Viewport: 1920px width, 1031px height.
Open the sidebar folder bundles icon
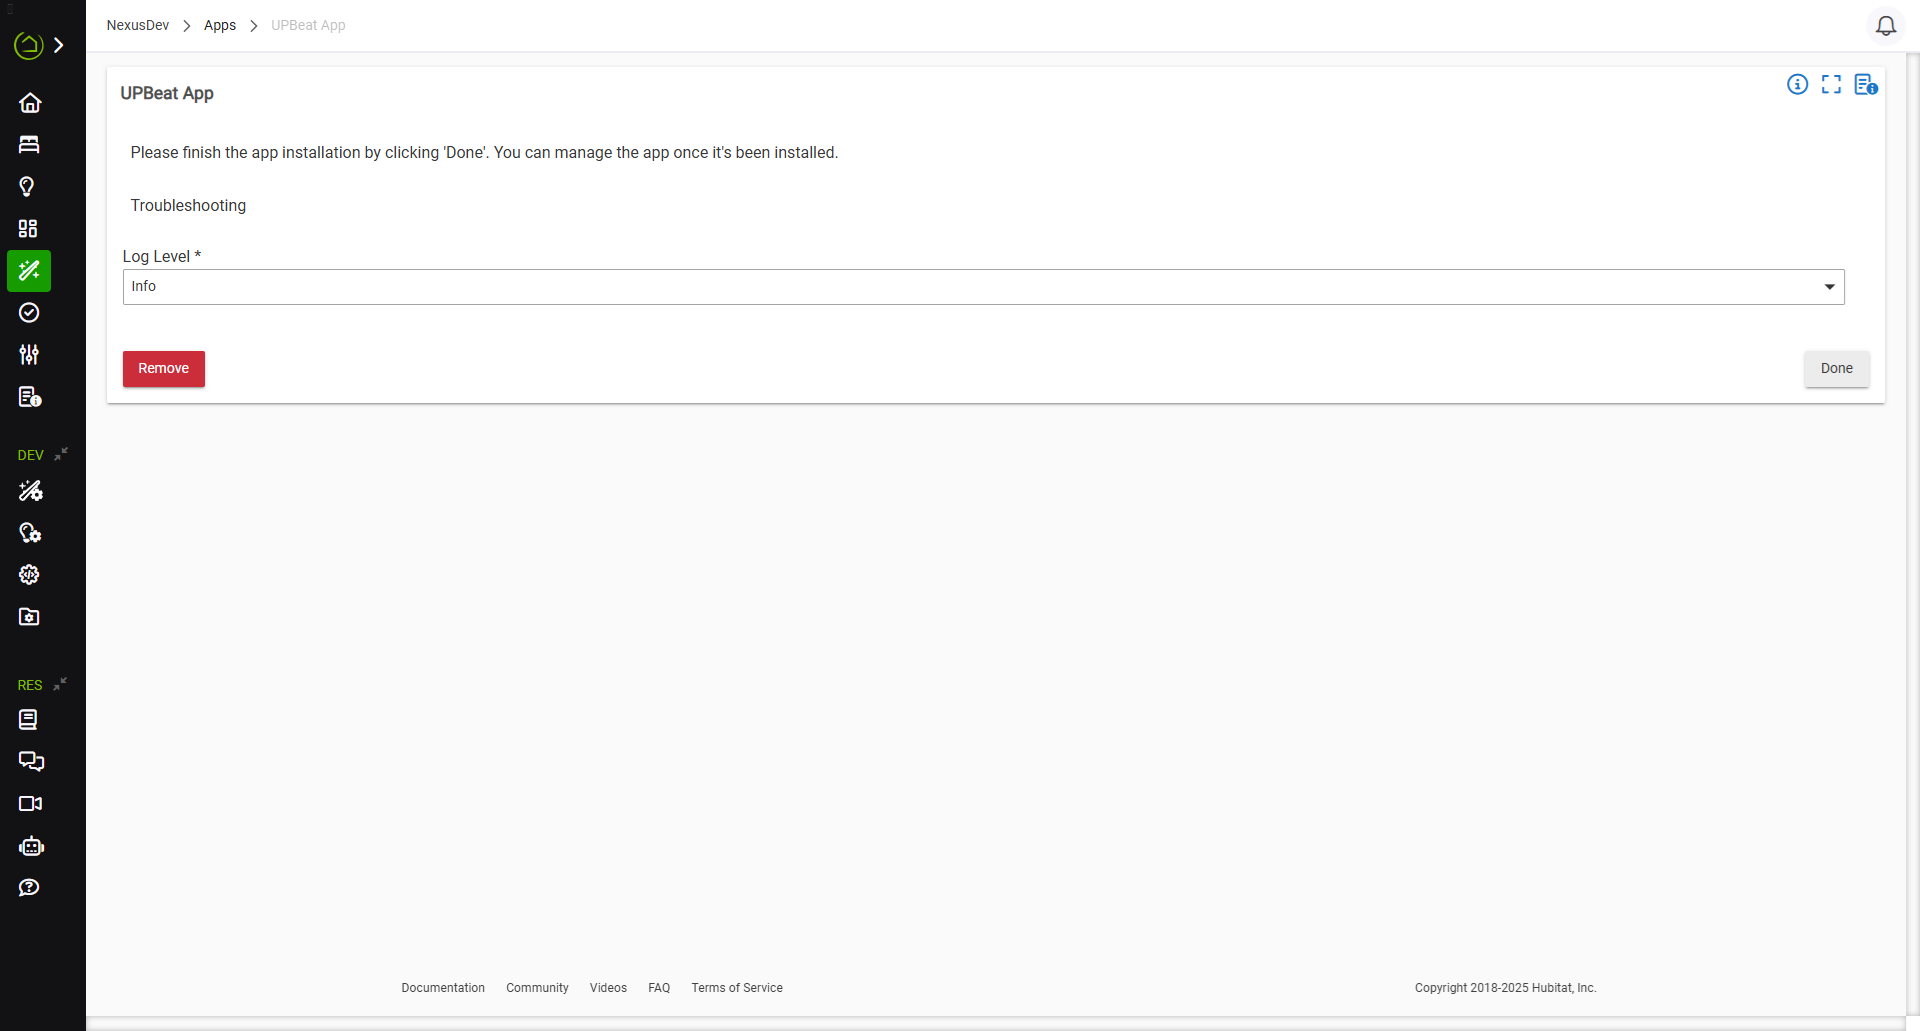pyautogui.click(x=29, y=617)
